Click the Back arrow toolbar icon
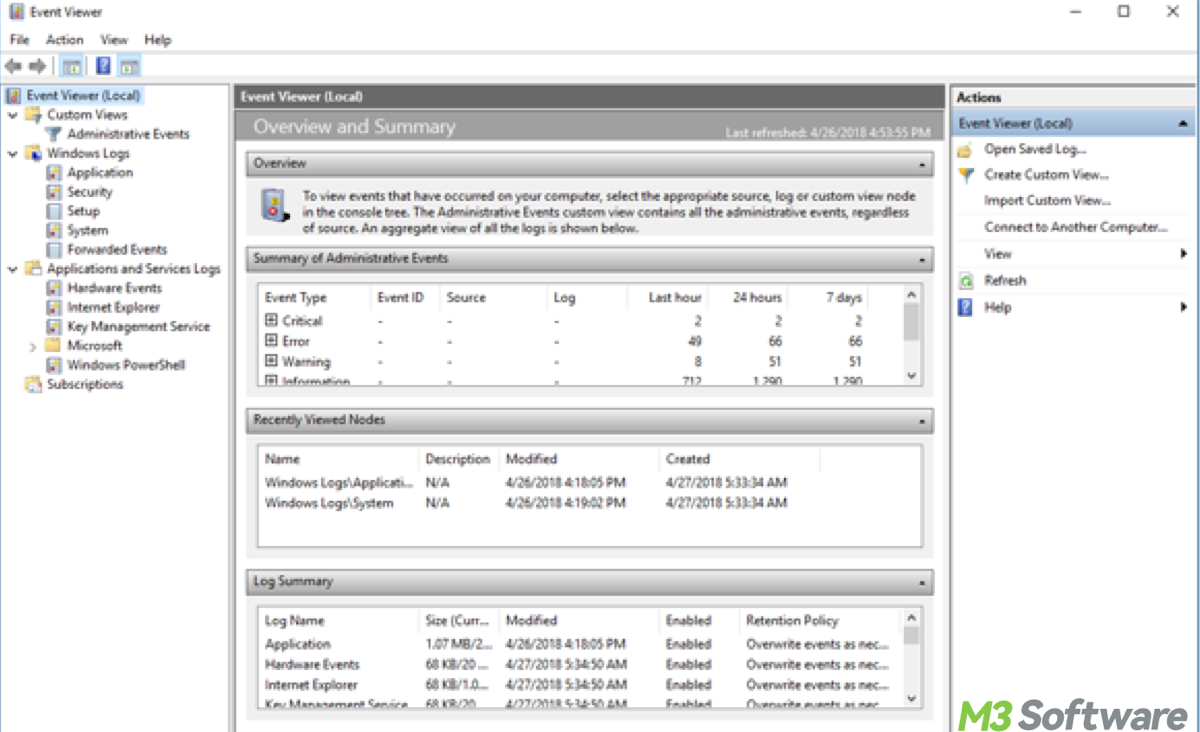Viewport: 1200px width, 732px height. coord(13,67)
